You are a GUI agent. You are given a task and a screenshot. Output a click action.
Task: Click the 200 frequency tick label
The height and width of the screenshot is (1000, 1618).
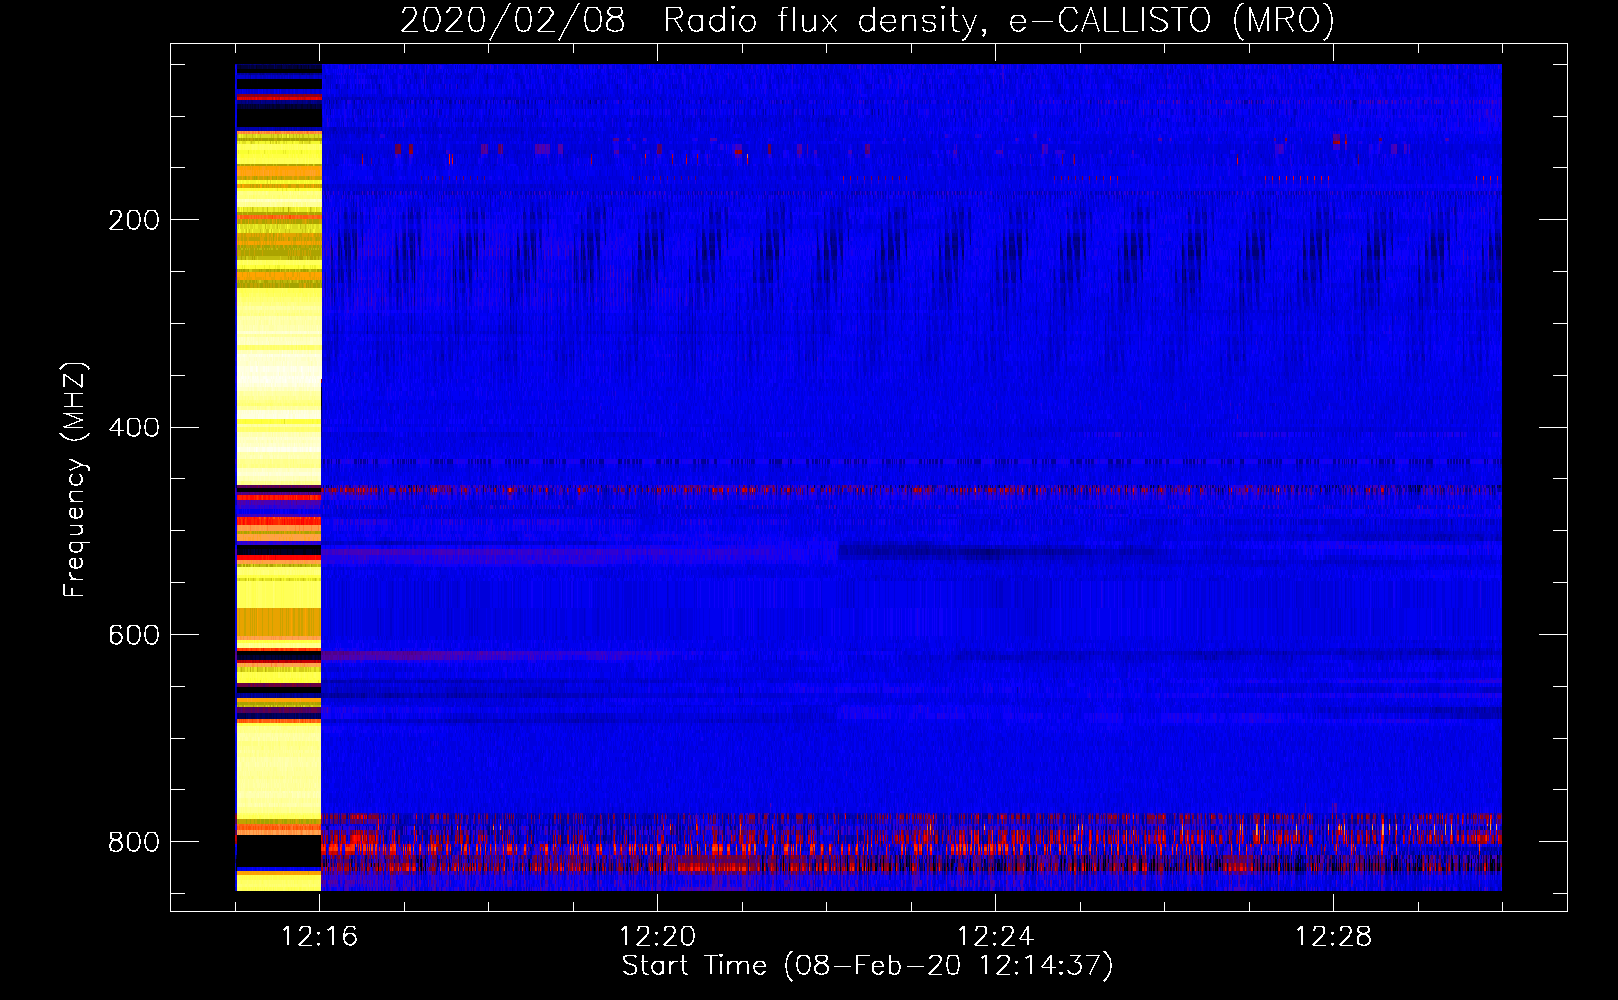pos(133,220)
